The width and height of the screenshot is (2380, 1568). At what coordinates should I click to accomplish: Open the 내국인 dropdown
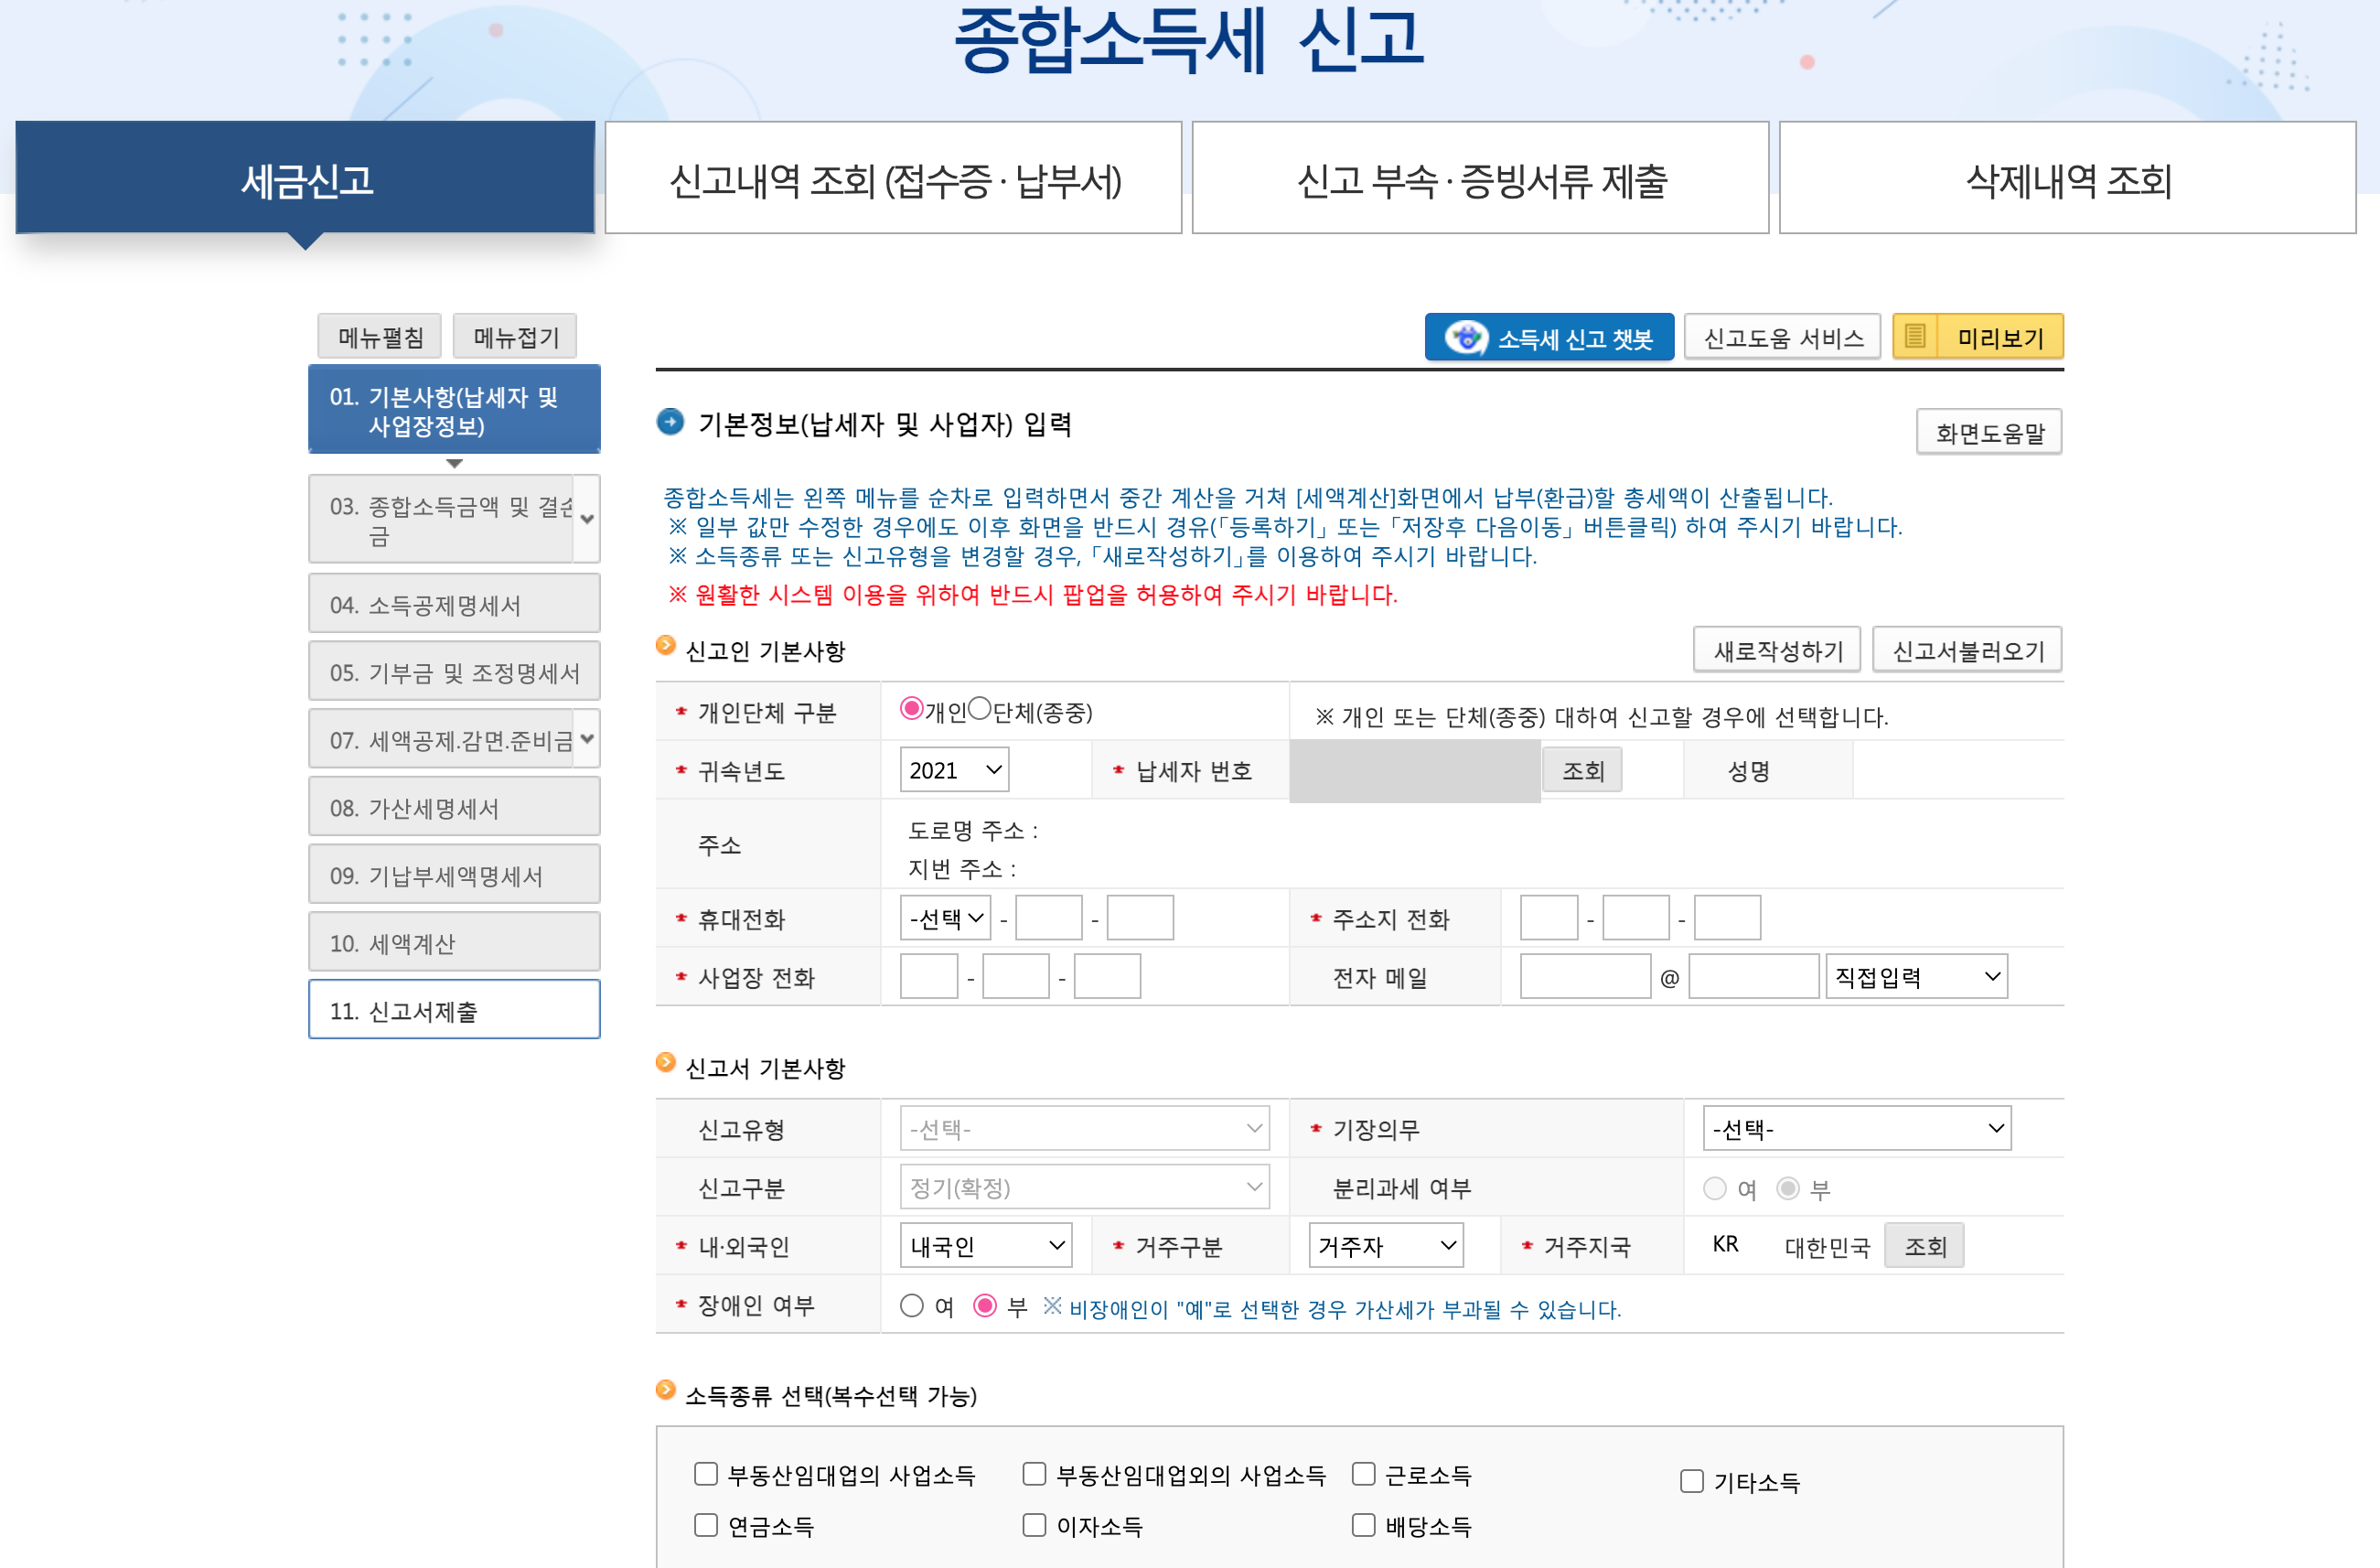(x=986, y=1246)
